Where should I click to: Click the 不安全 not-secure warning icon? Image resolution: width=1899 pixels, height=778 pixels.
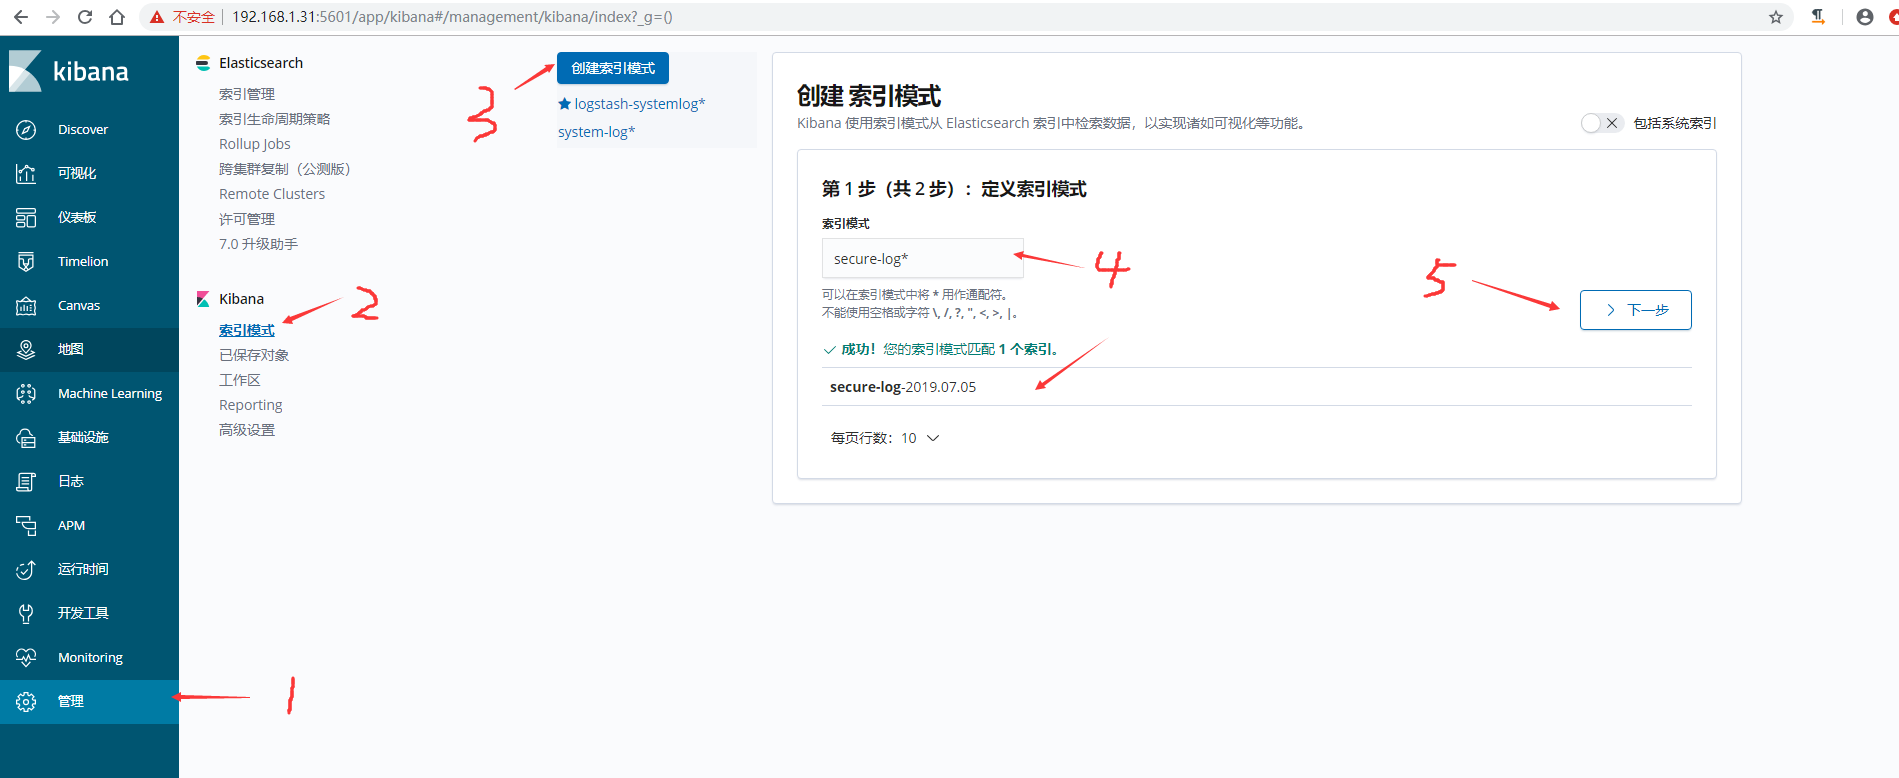coord(157,17)
